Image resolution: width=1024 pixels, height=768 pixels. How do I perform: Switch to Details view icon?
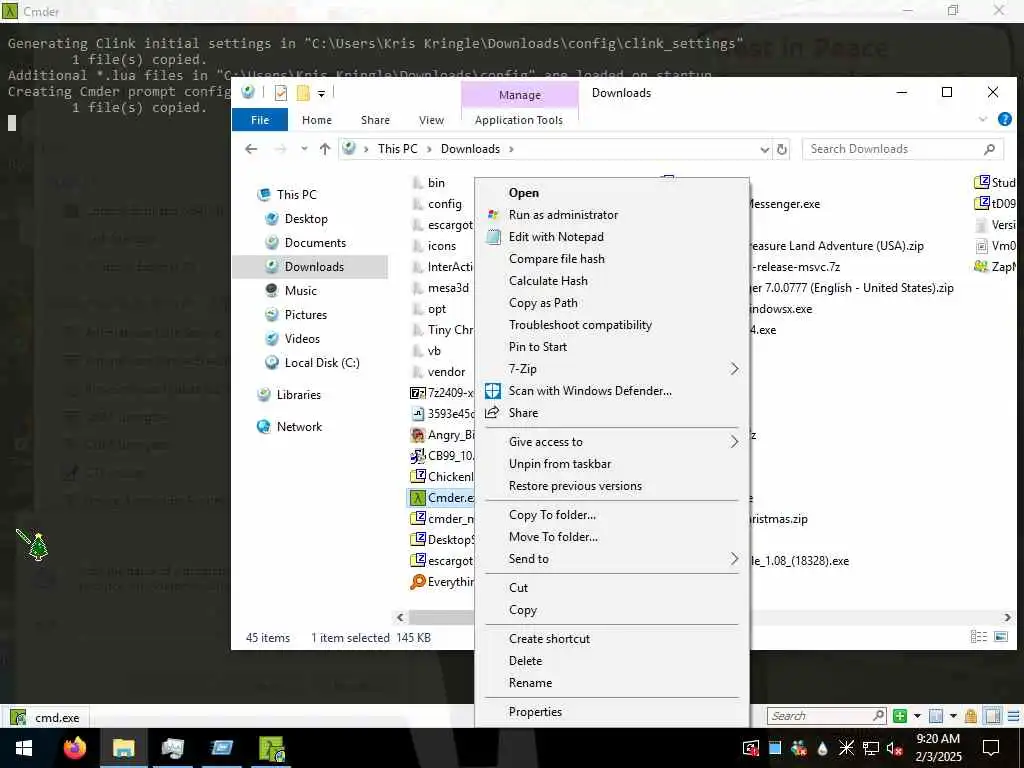click(978, 637)
